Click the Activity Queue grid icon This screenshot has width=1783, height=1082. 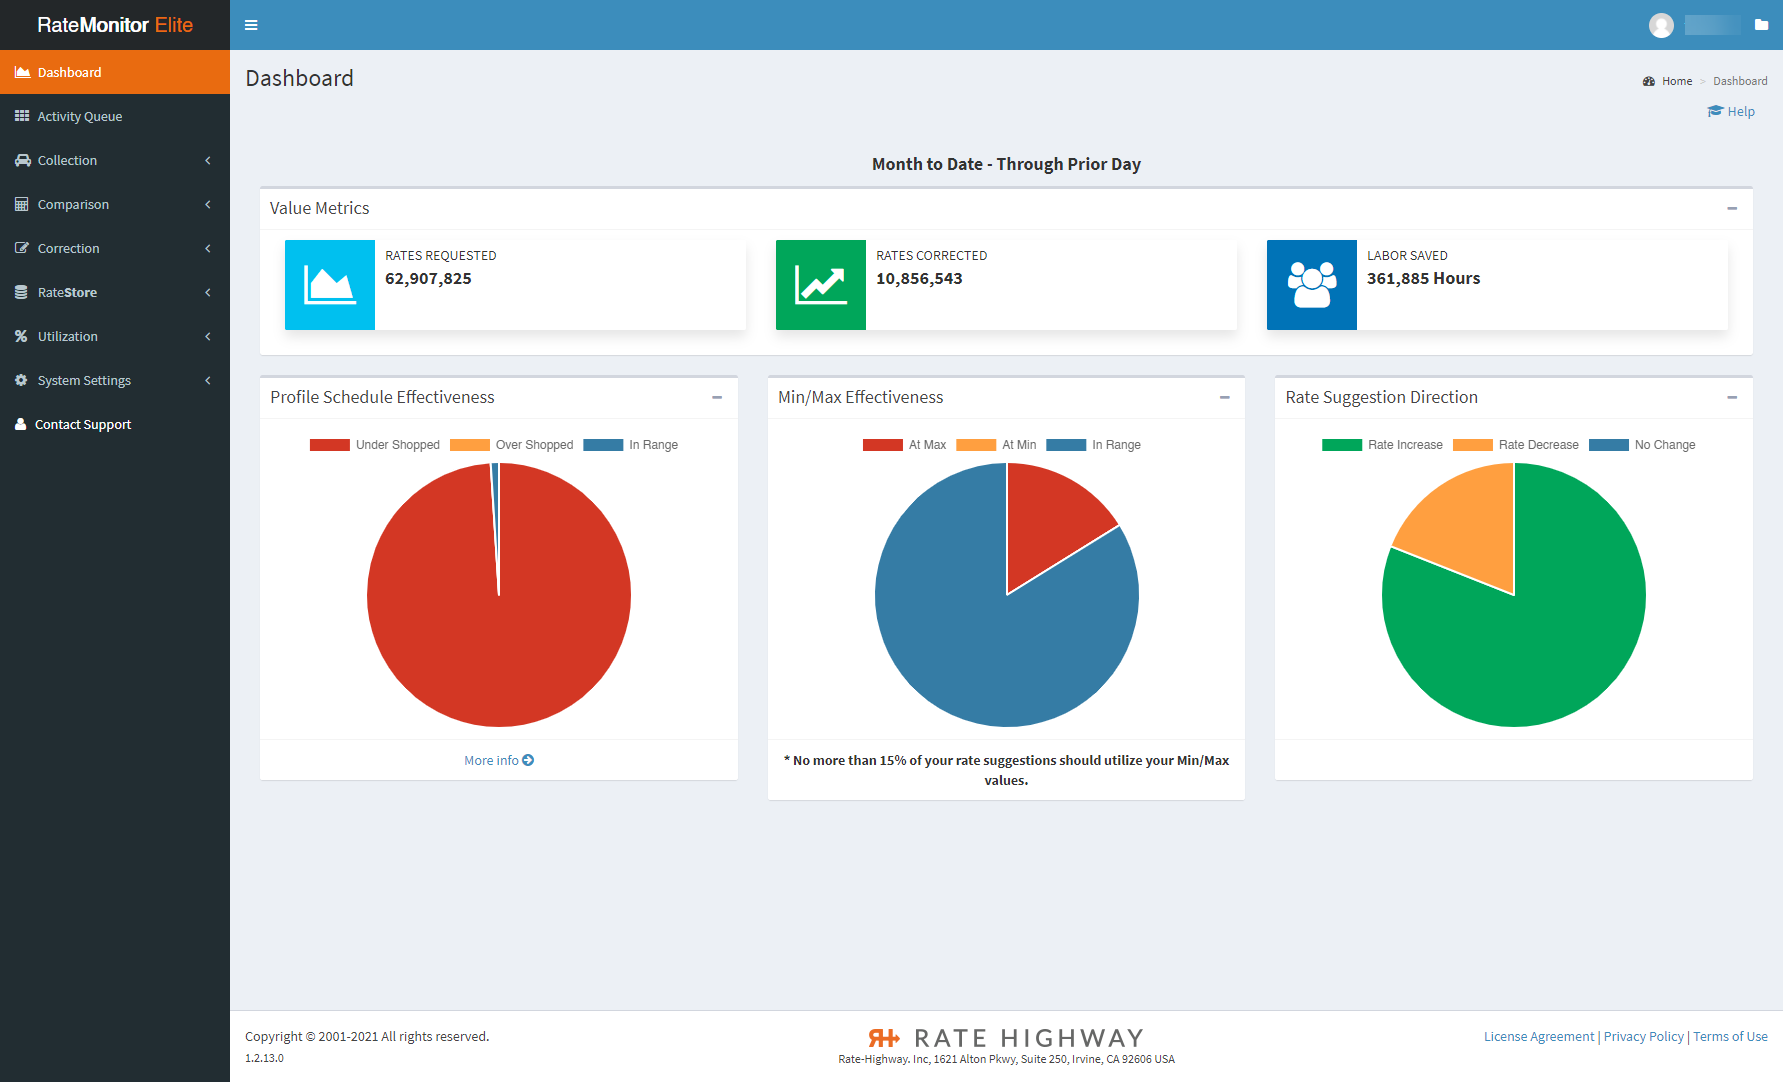(x=21, y=116)
